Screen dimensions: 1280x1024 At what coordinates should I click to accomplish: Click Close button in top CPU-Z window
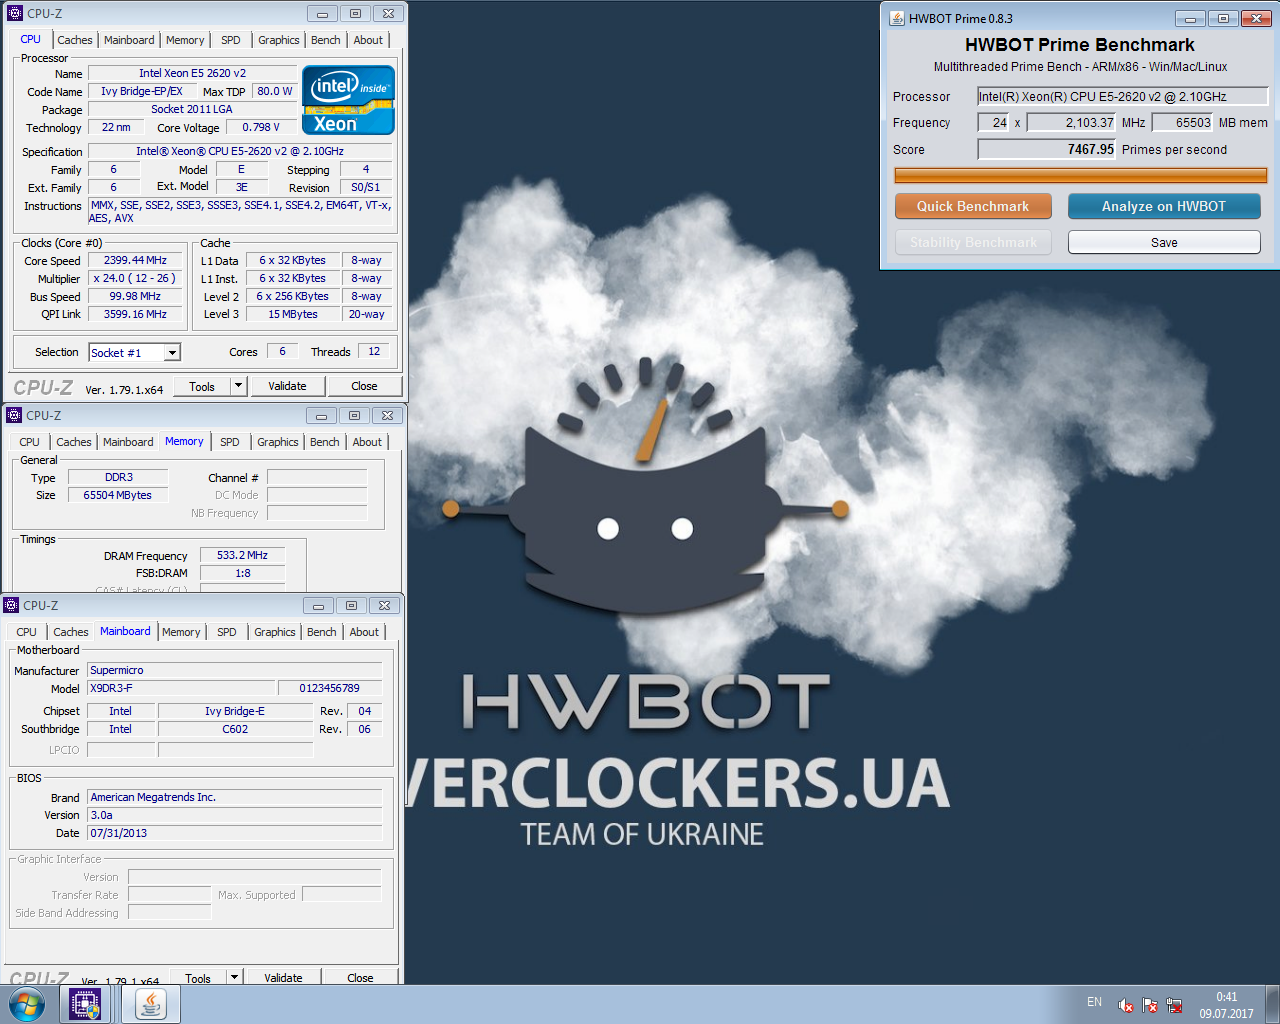coord(364,386)
